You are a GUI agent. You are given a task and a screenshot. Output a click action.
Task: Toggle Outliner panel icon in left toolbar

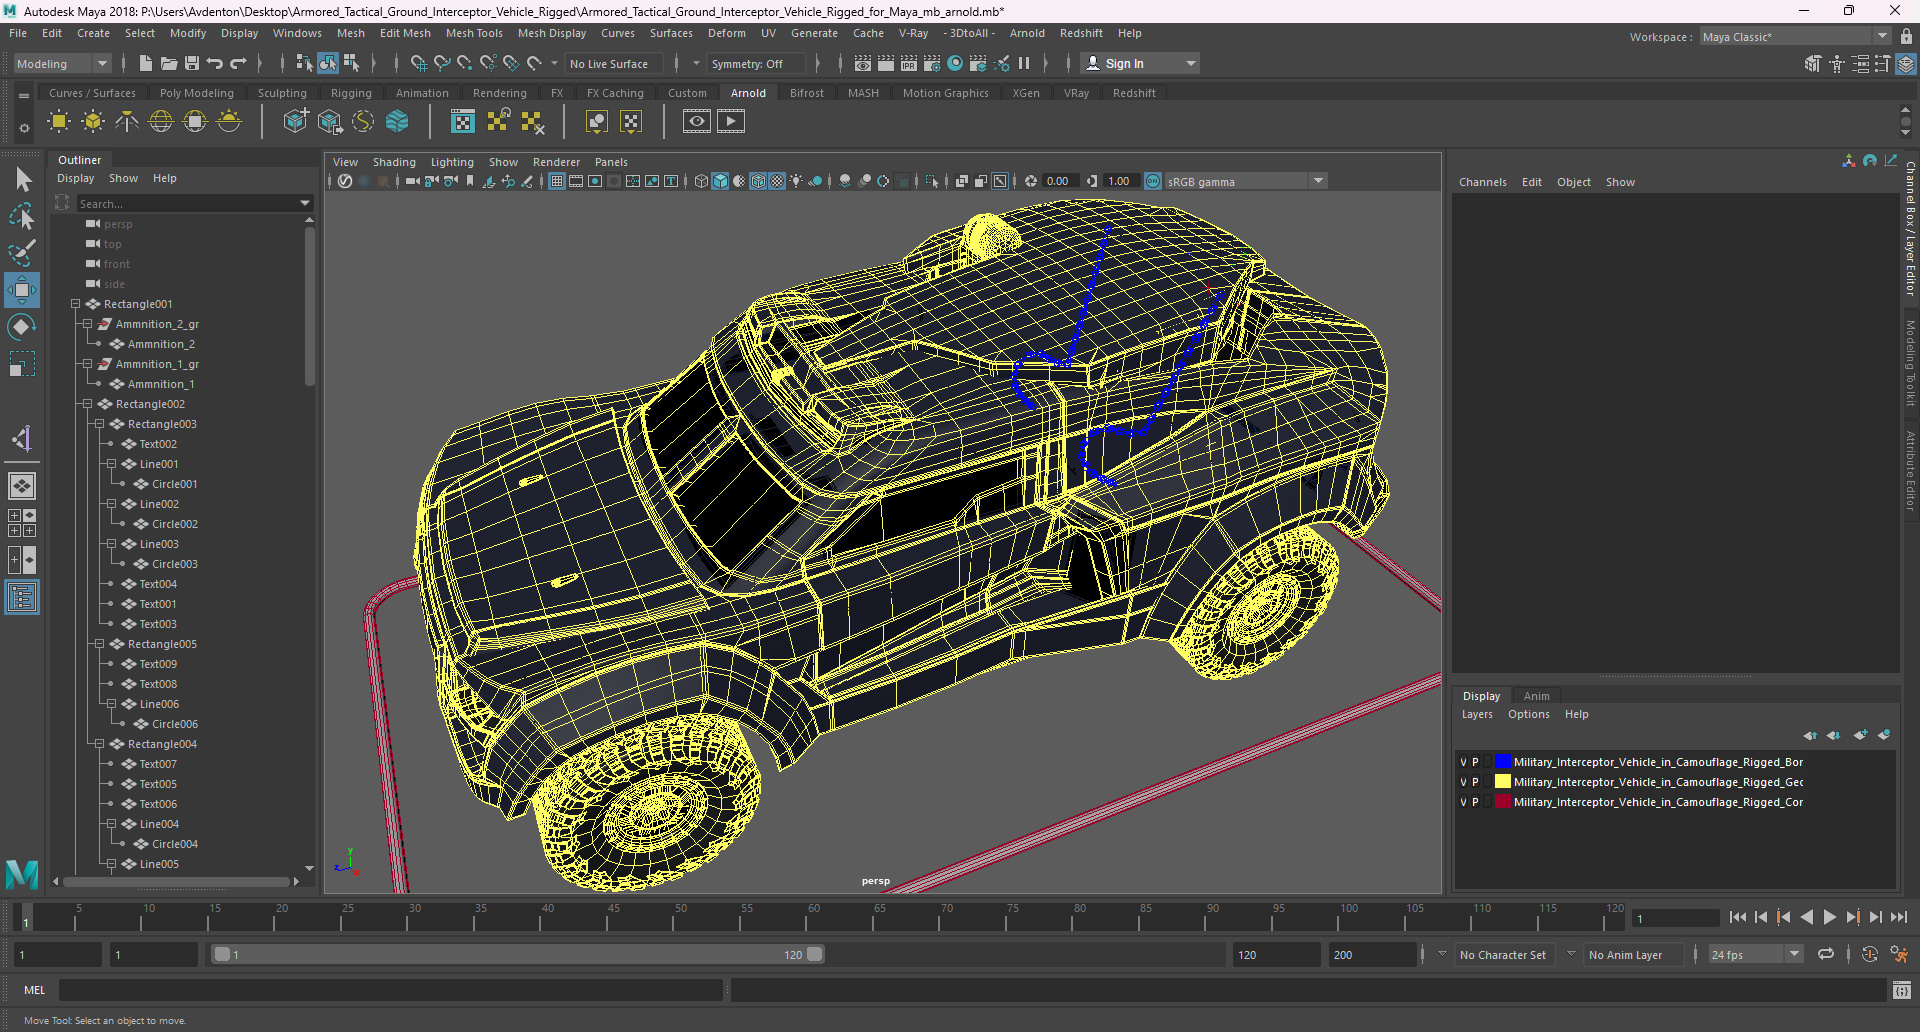tap(22, 598)
